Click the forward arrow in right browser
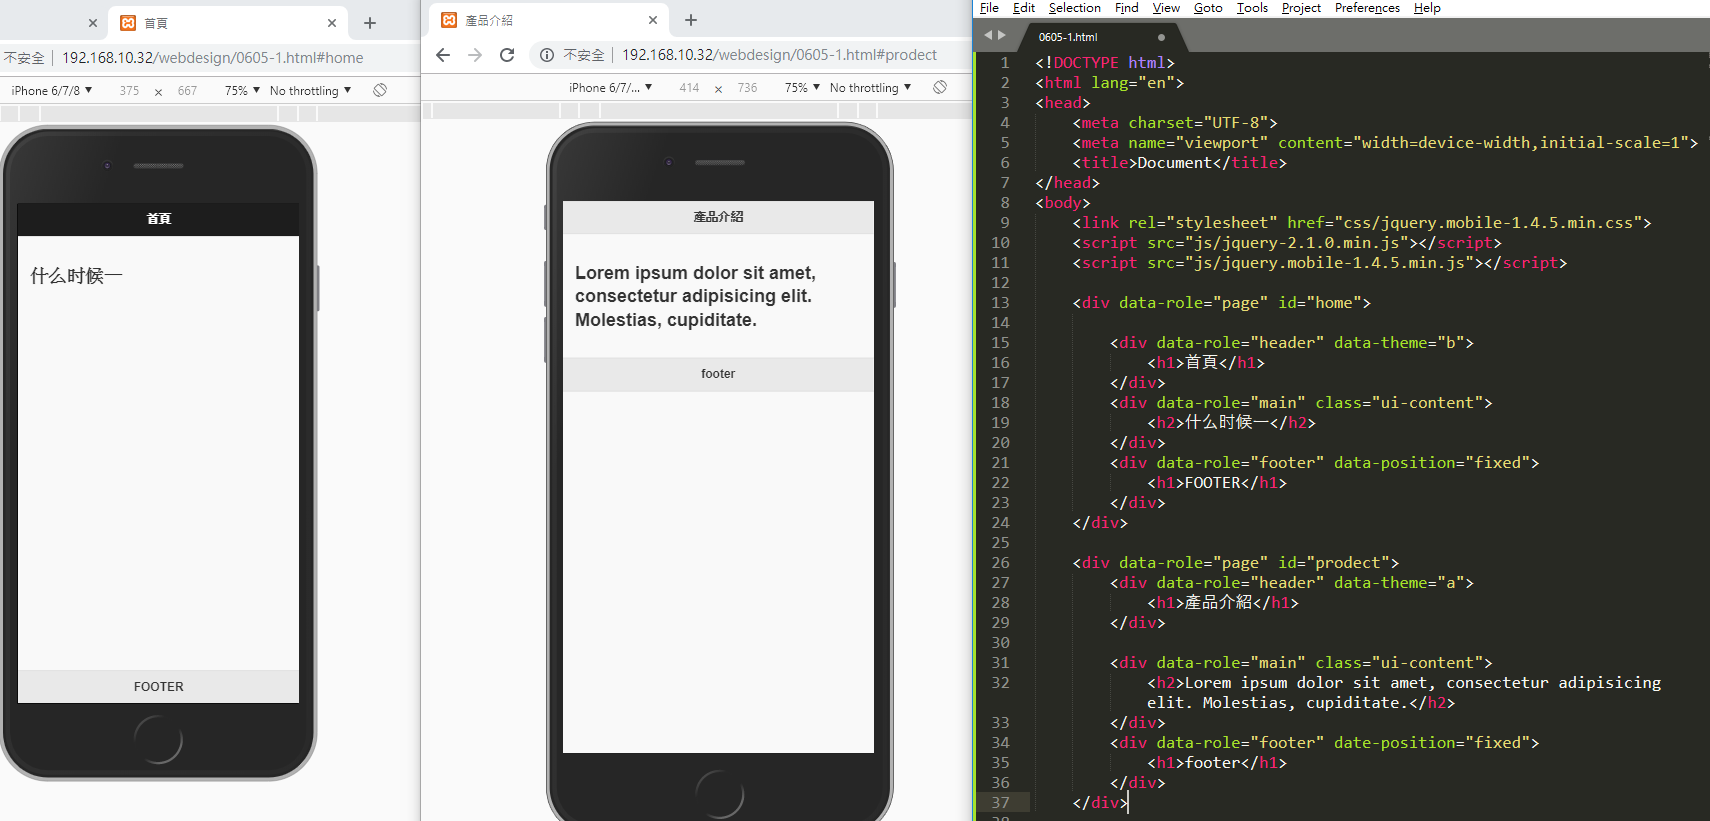This screenshot has width=1710, height=821. tap(475, 55)
